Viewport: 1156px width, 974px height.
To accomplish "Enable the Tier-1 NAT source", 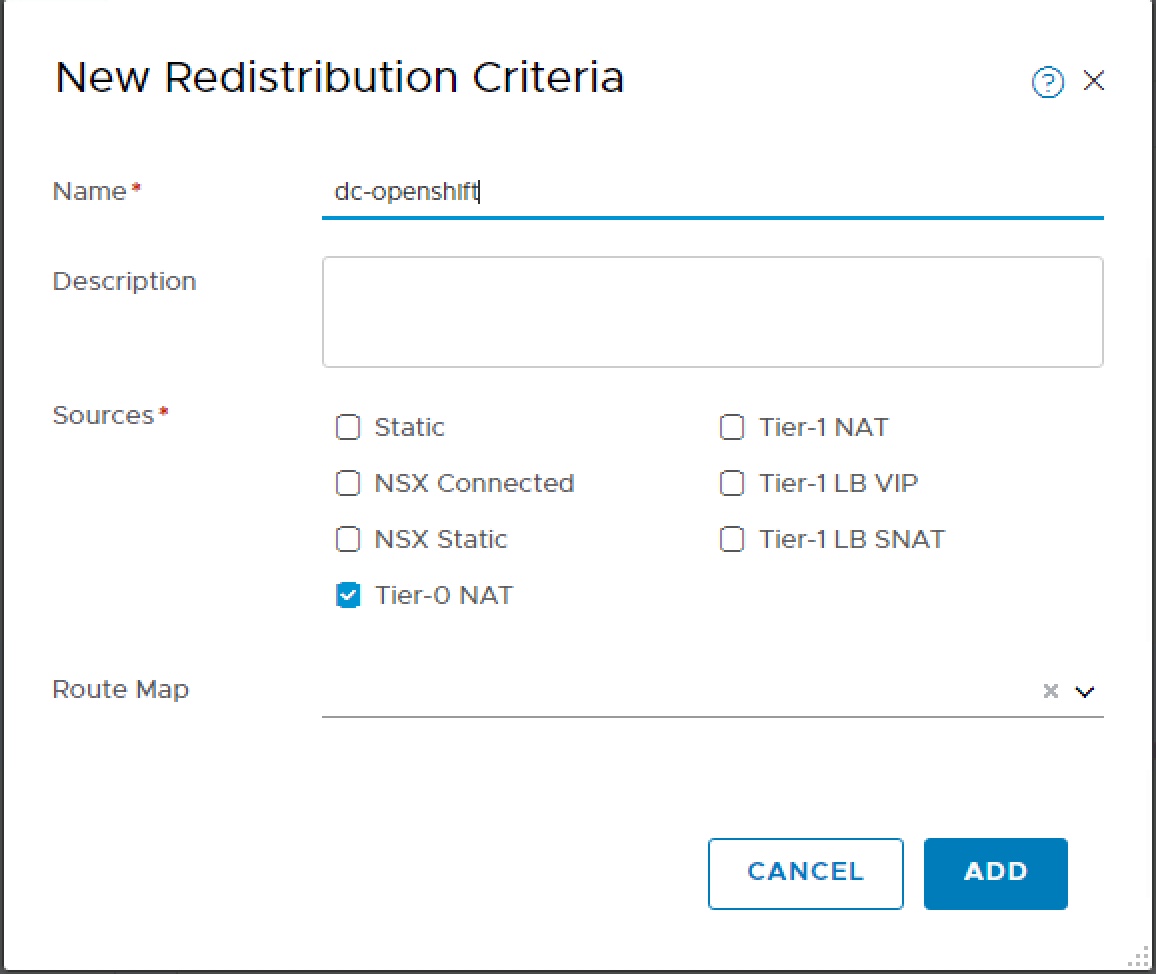I will tap(732, 427).
